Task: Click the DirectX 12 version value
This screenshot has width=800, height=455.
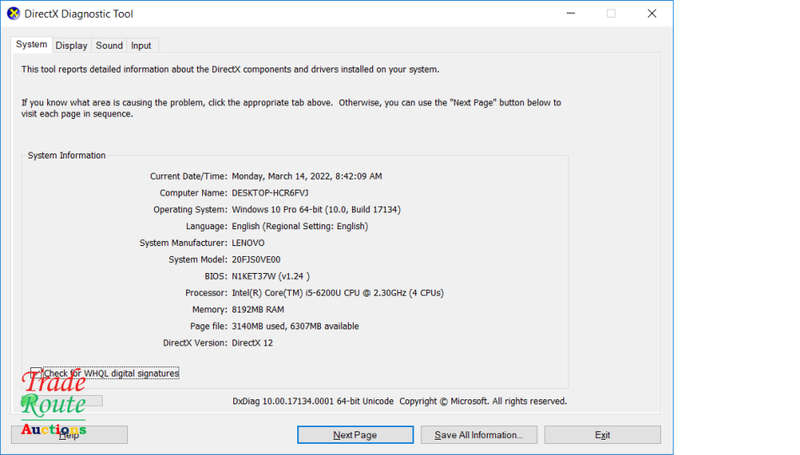Action: click(252, 343)
